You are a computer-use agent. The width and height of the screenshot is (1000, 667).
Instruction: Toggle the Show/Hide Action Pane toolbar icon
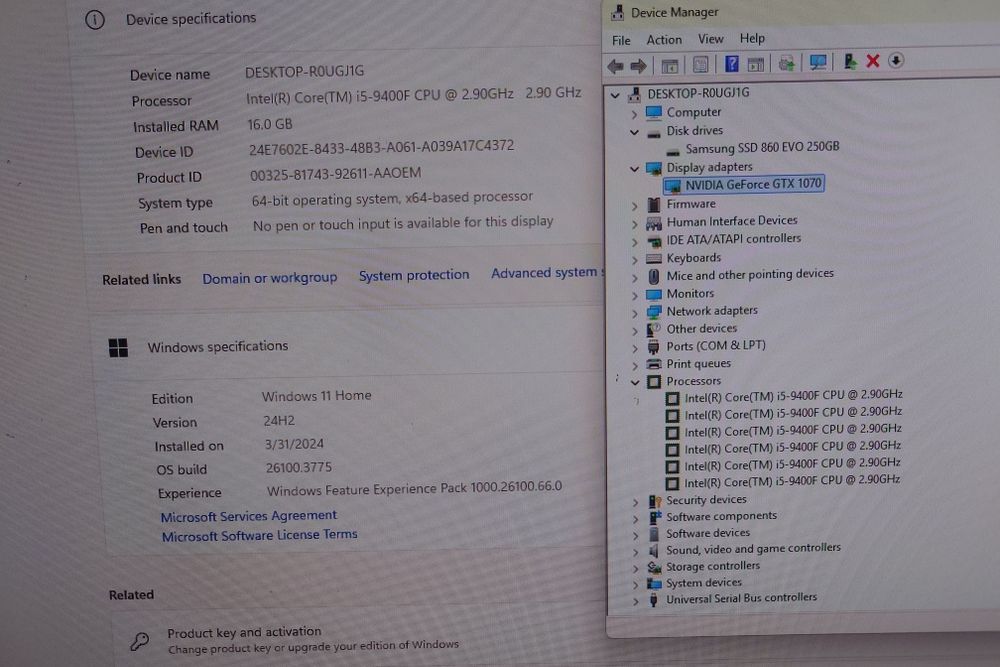[x=756, y=64]
